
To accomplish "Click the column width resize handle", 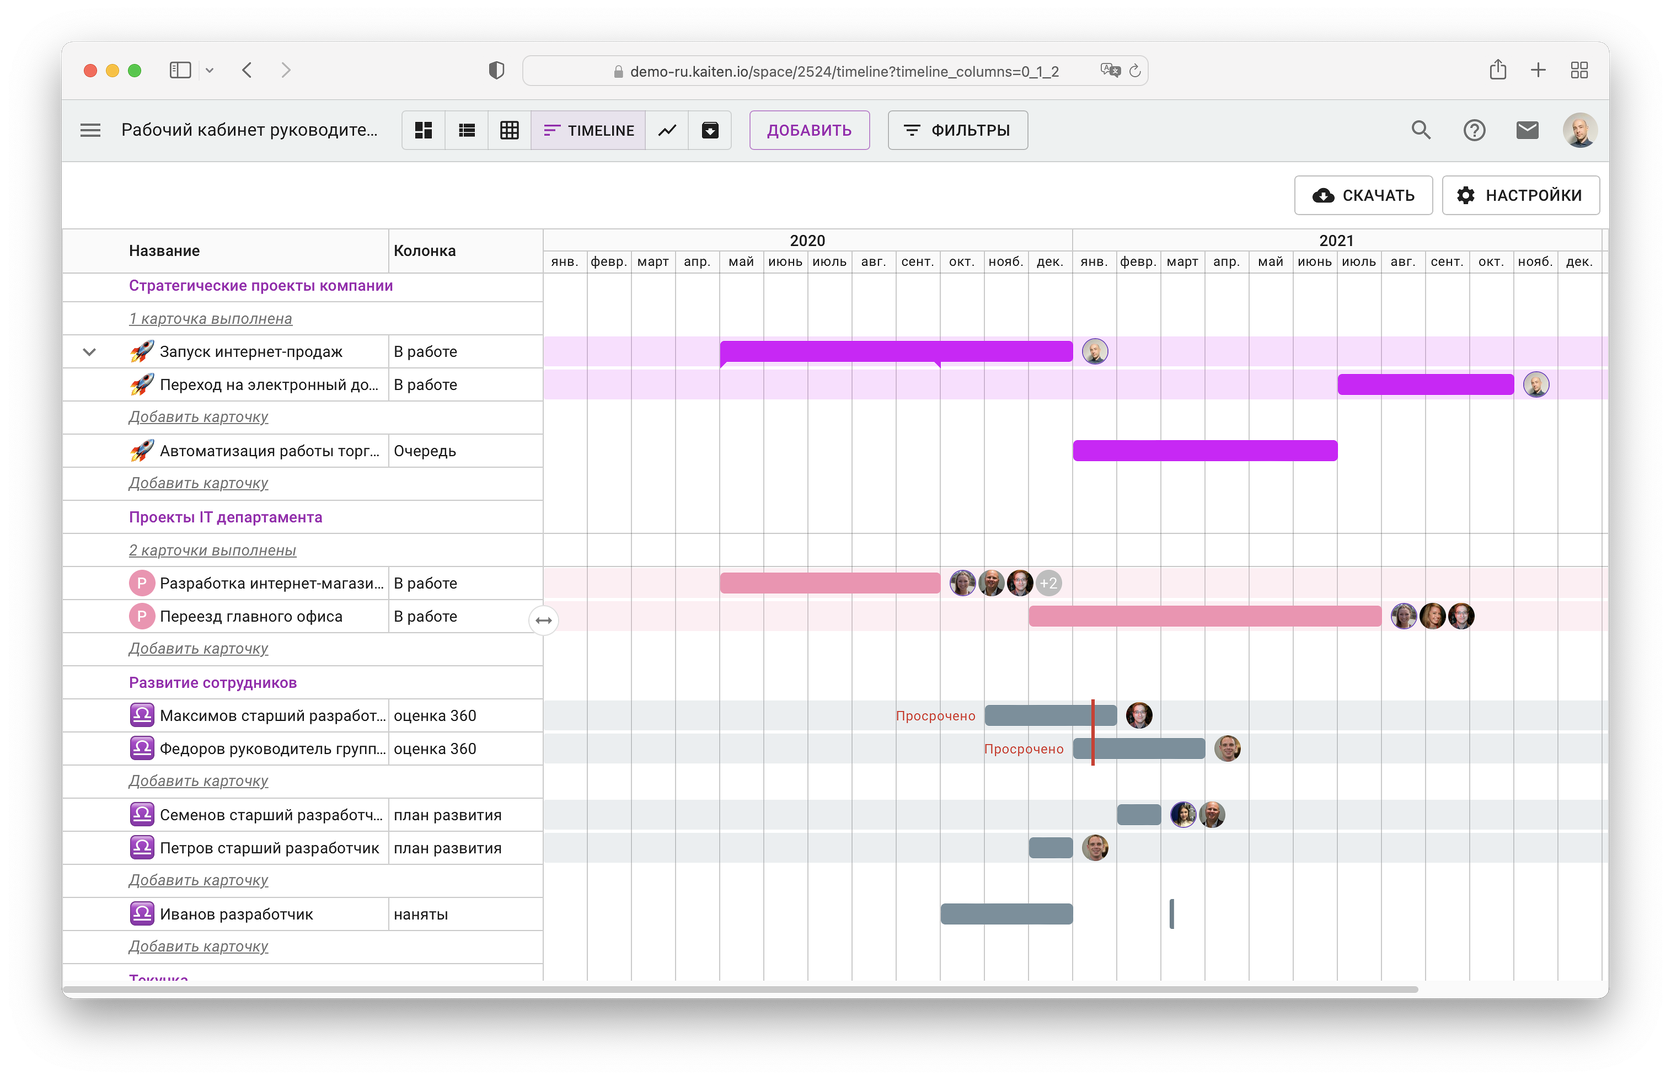I will tap(543, 620).
